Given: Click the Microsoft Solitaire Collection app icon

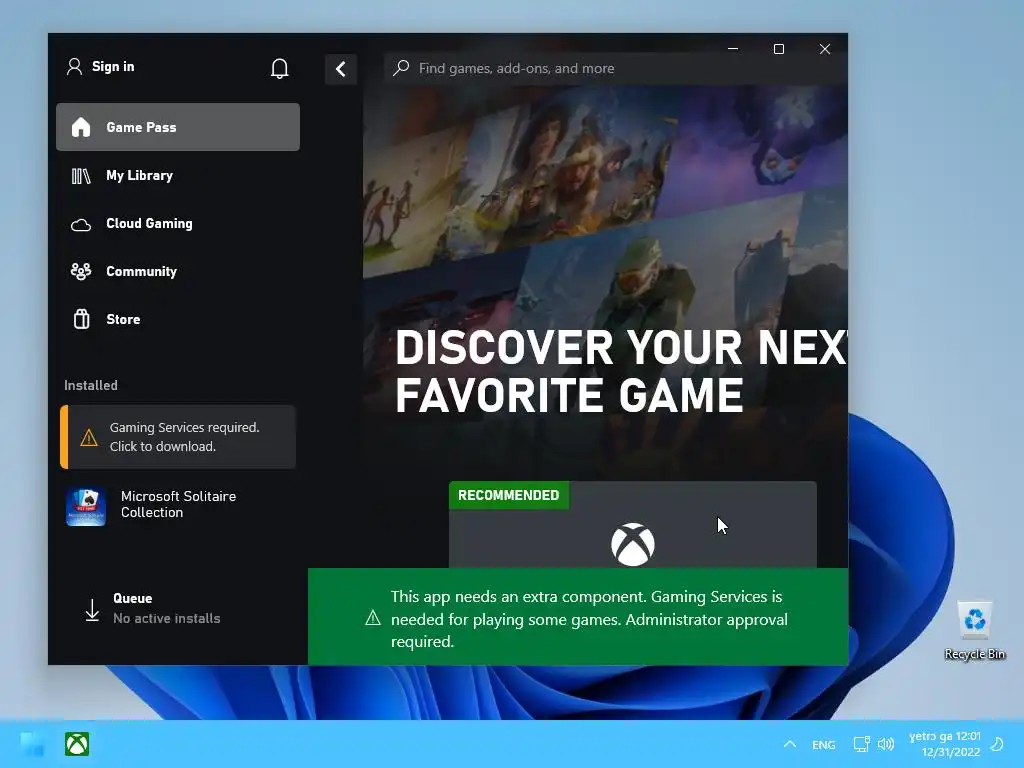Looking at the screenshot, I should [x=86, y=505].
